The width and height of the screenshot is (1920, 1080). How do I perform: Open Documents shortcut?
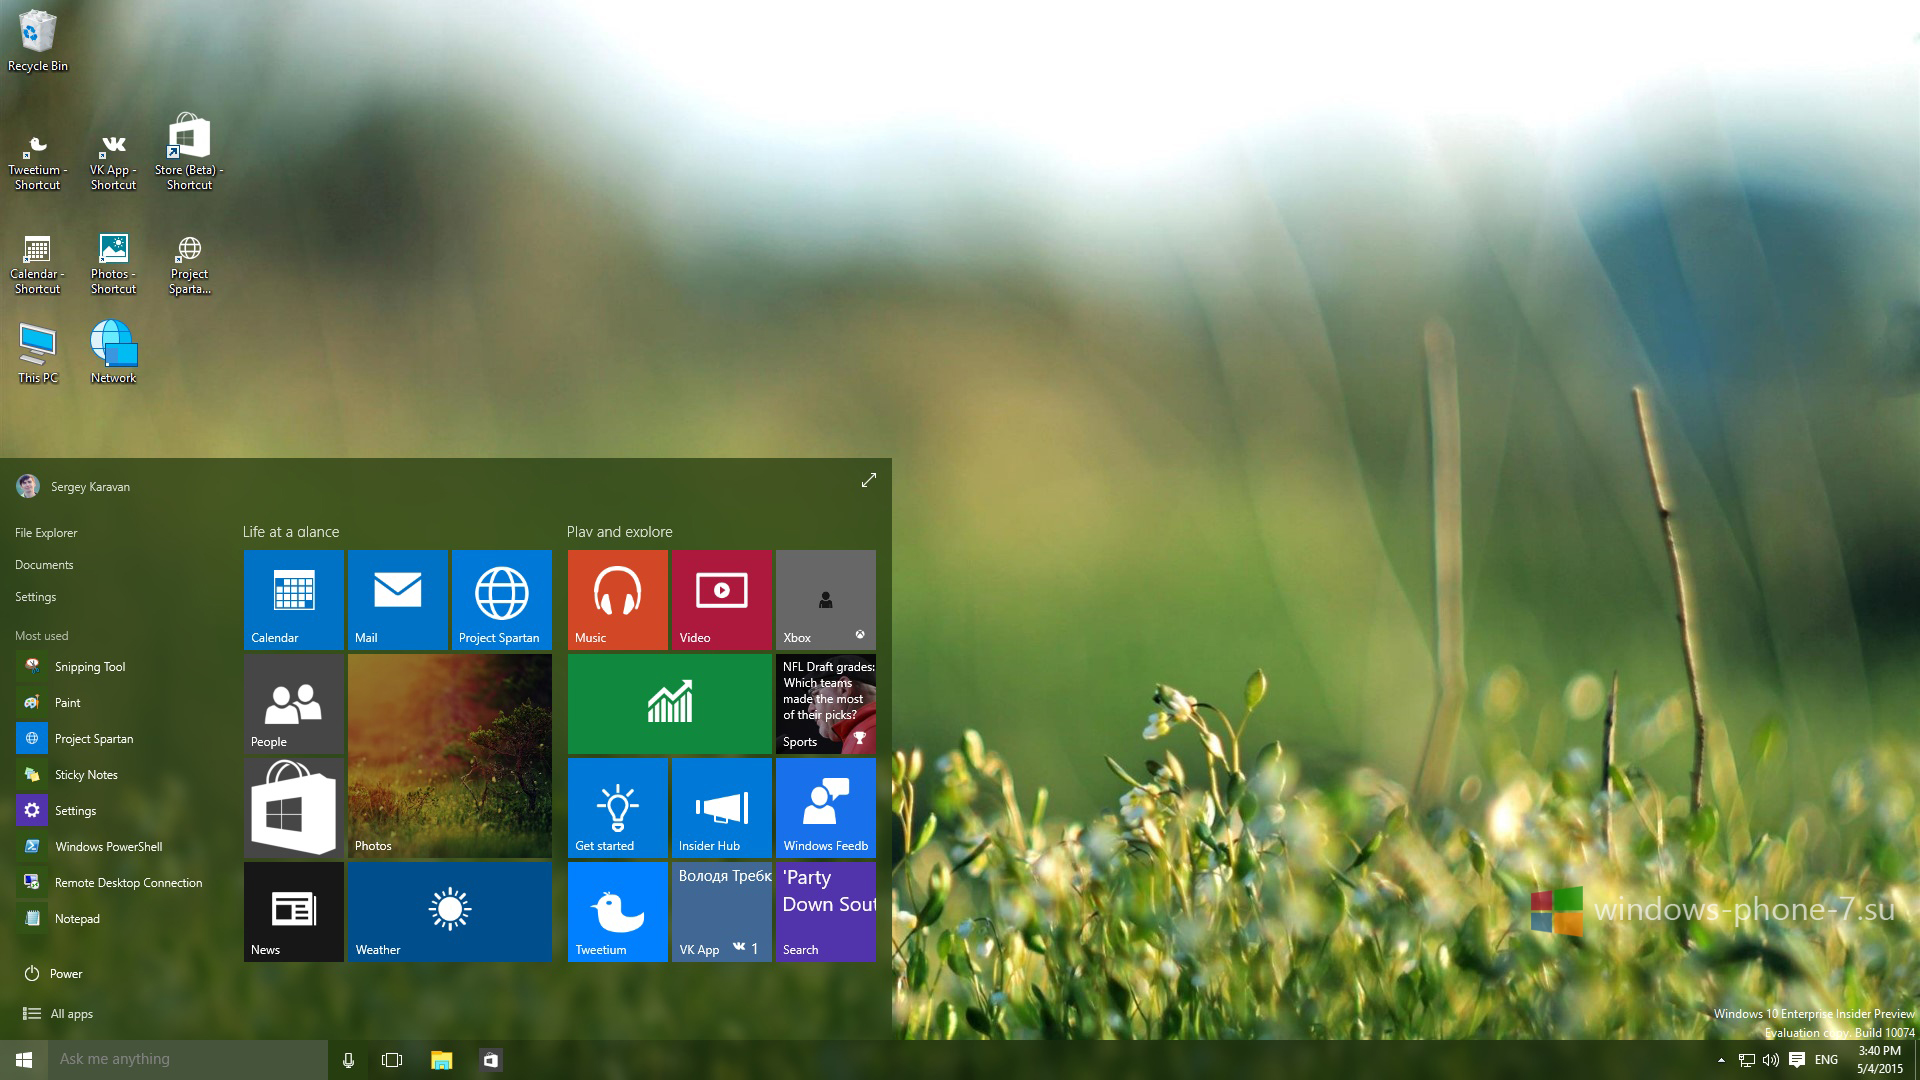click(45, 564)
